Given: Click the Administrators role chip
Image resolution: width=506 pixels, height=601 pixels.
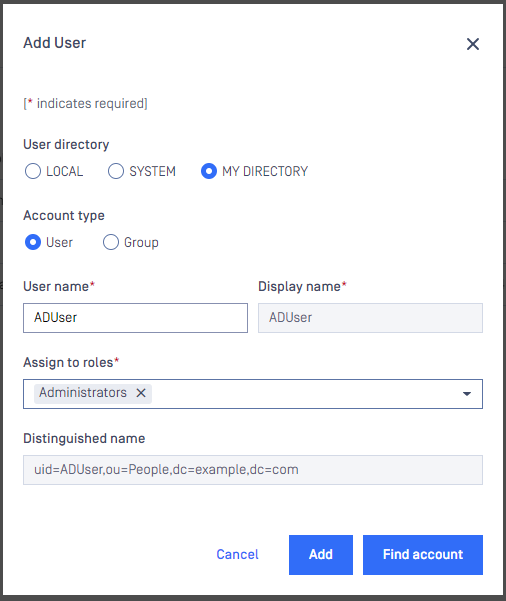Looking at the screenshot, I should tap(83, 392).
